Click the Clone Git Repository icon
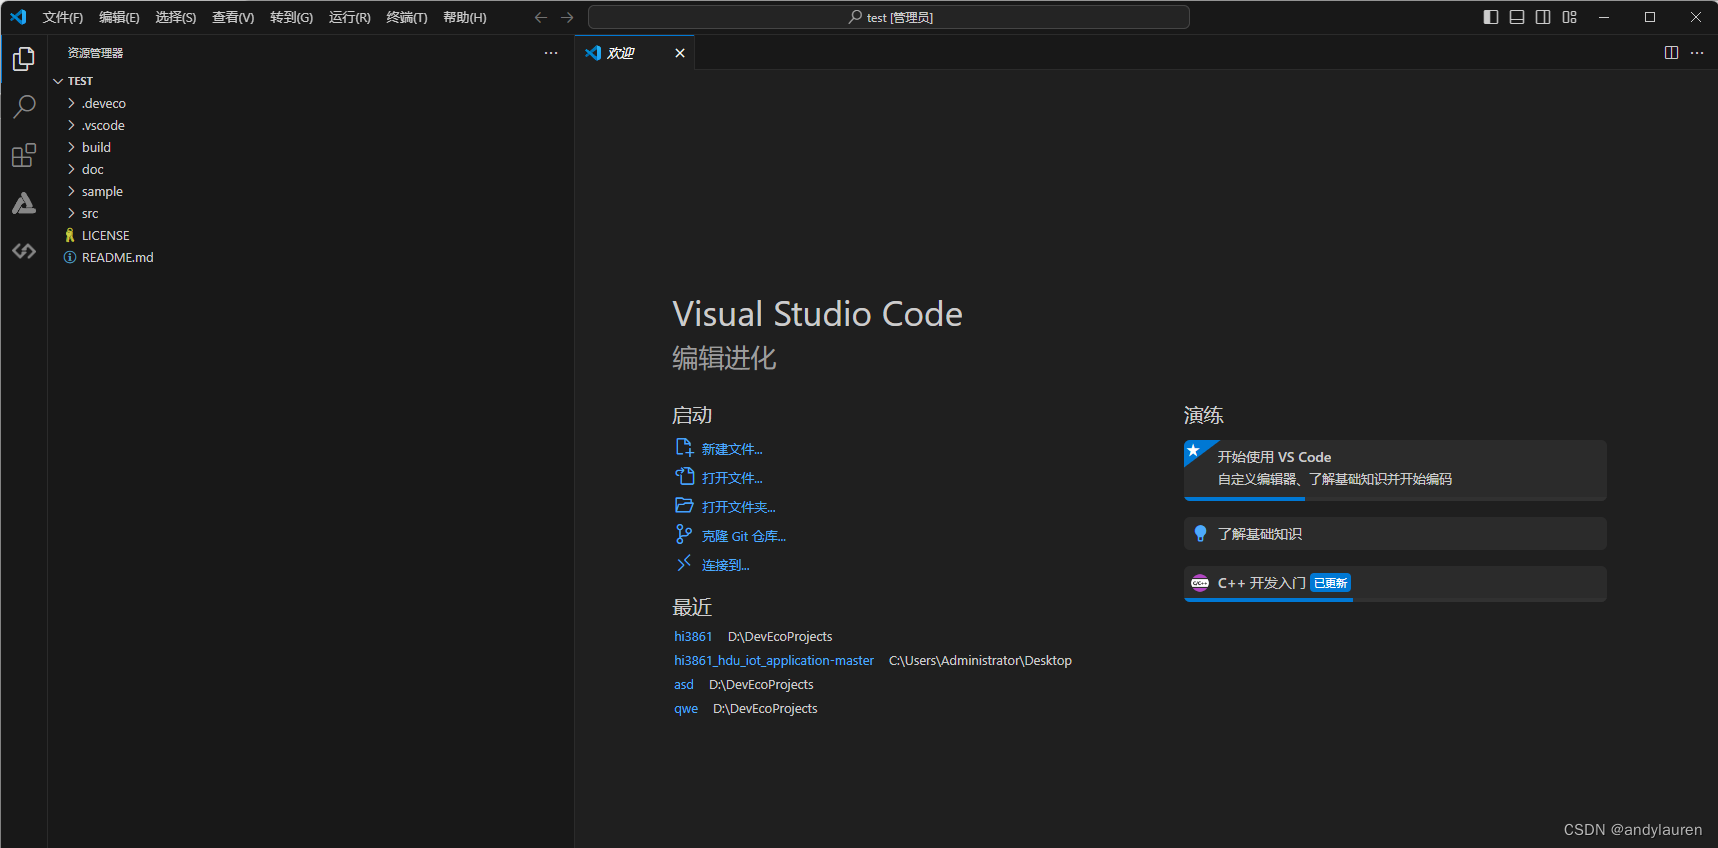Image resolution: width=1718 pixels, height=848 pixels. pos(684,535)
